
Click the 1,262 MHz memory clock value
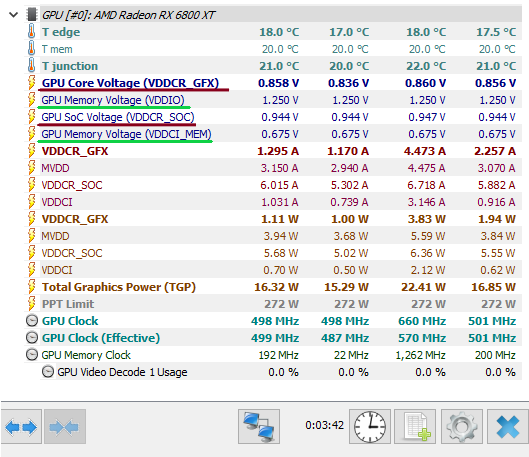420,355
